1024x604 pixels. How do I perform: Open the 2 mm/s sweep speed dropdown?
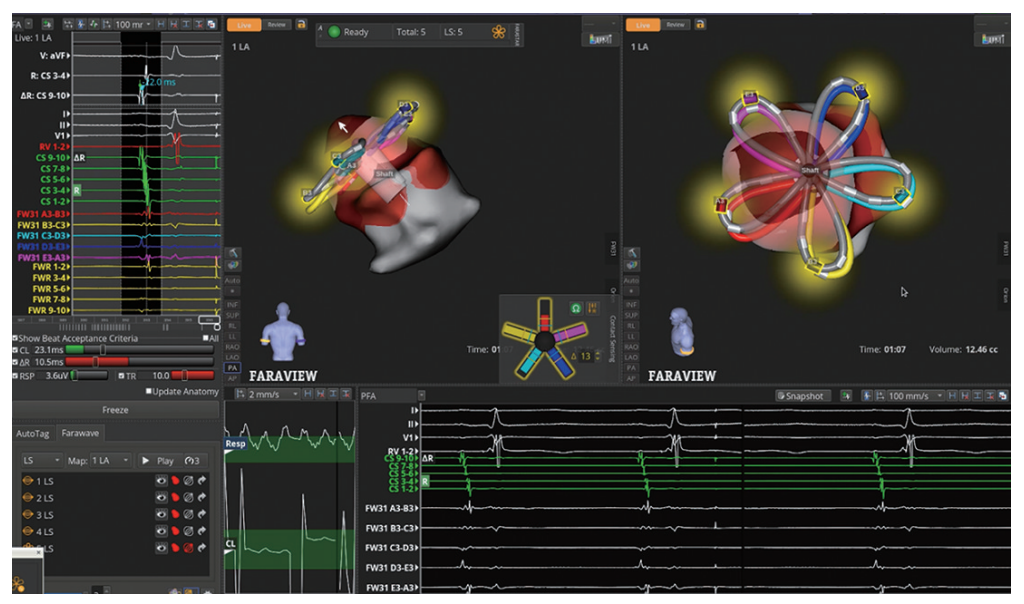[274, 394]
